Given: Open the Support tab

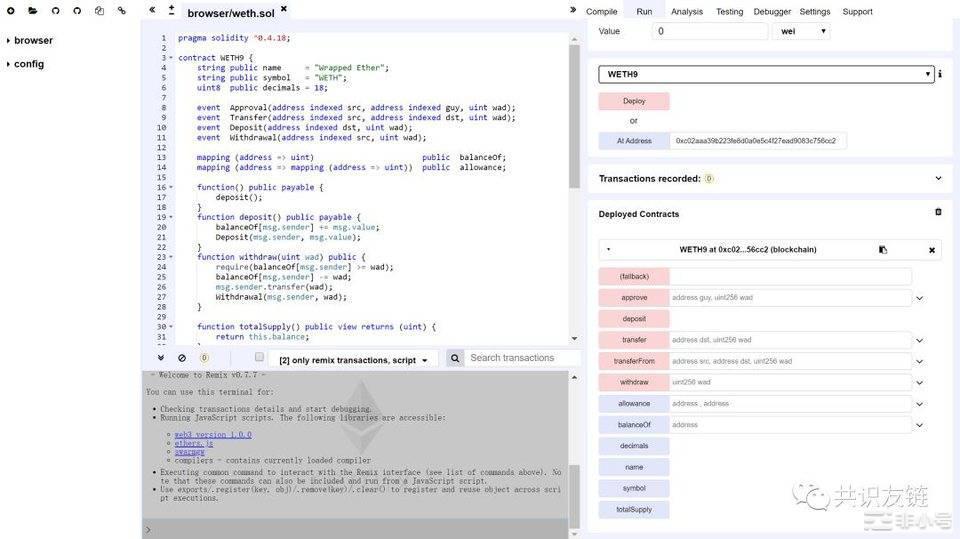Looking at the screenshot, I should click(x=857, y=12).
